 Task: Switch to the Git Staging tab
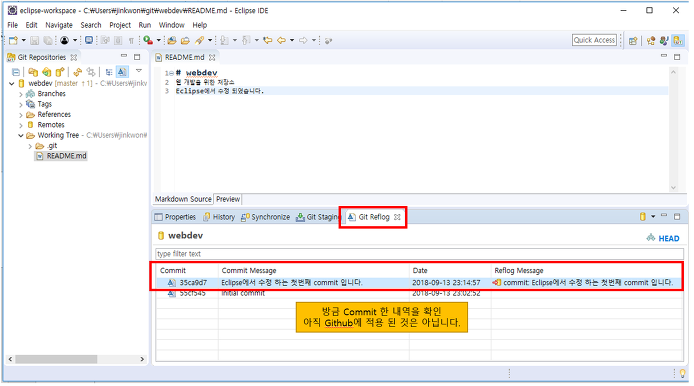click(x=319, y=217)
